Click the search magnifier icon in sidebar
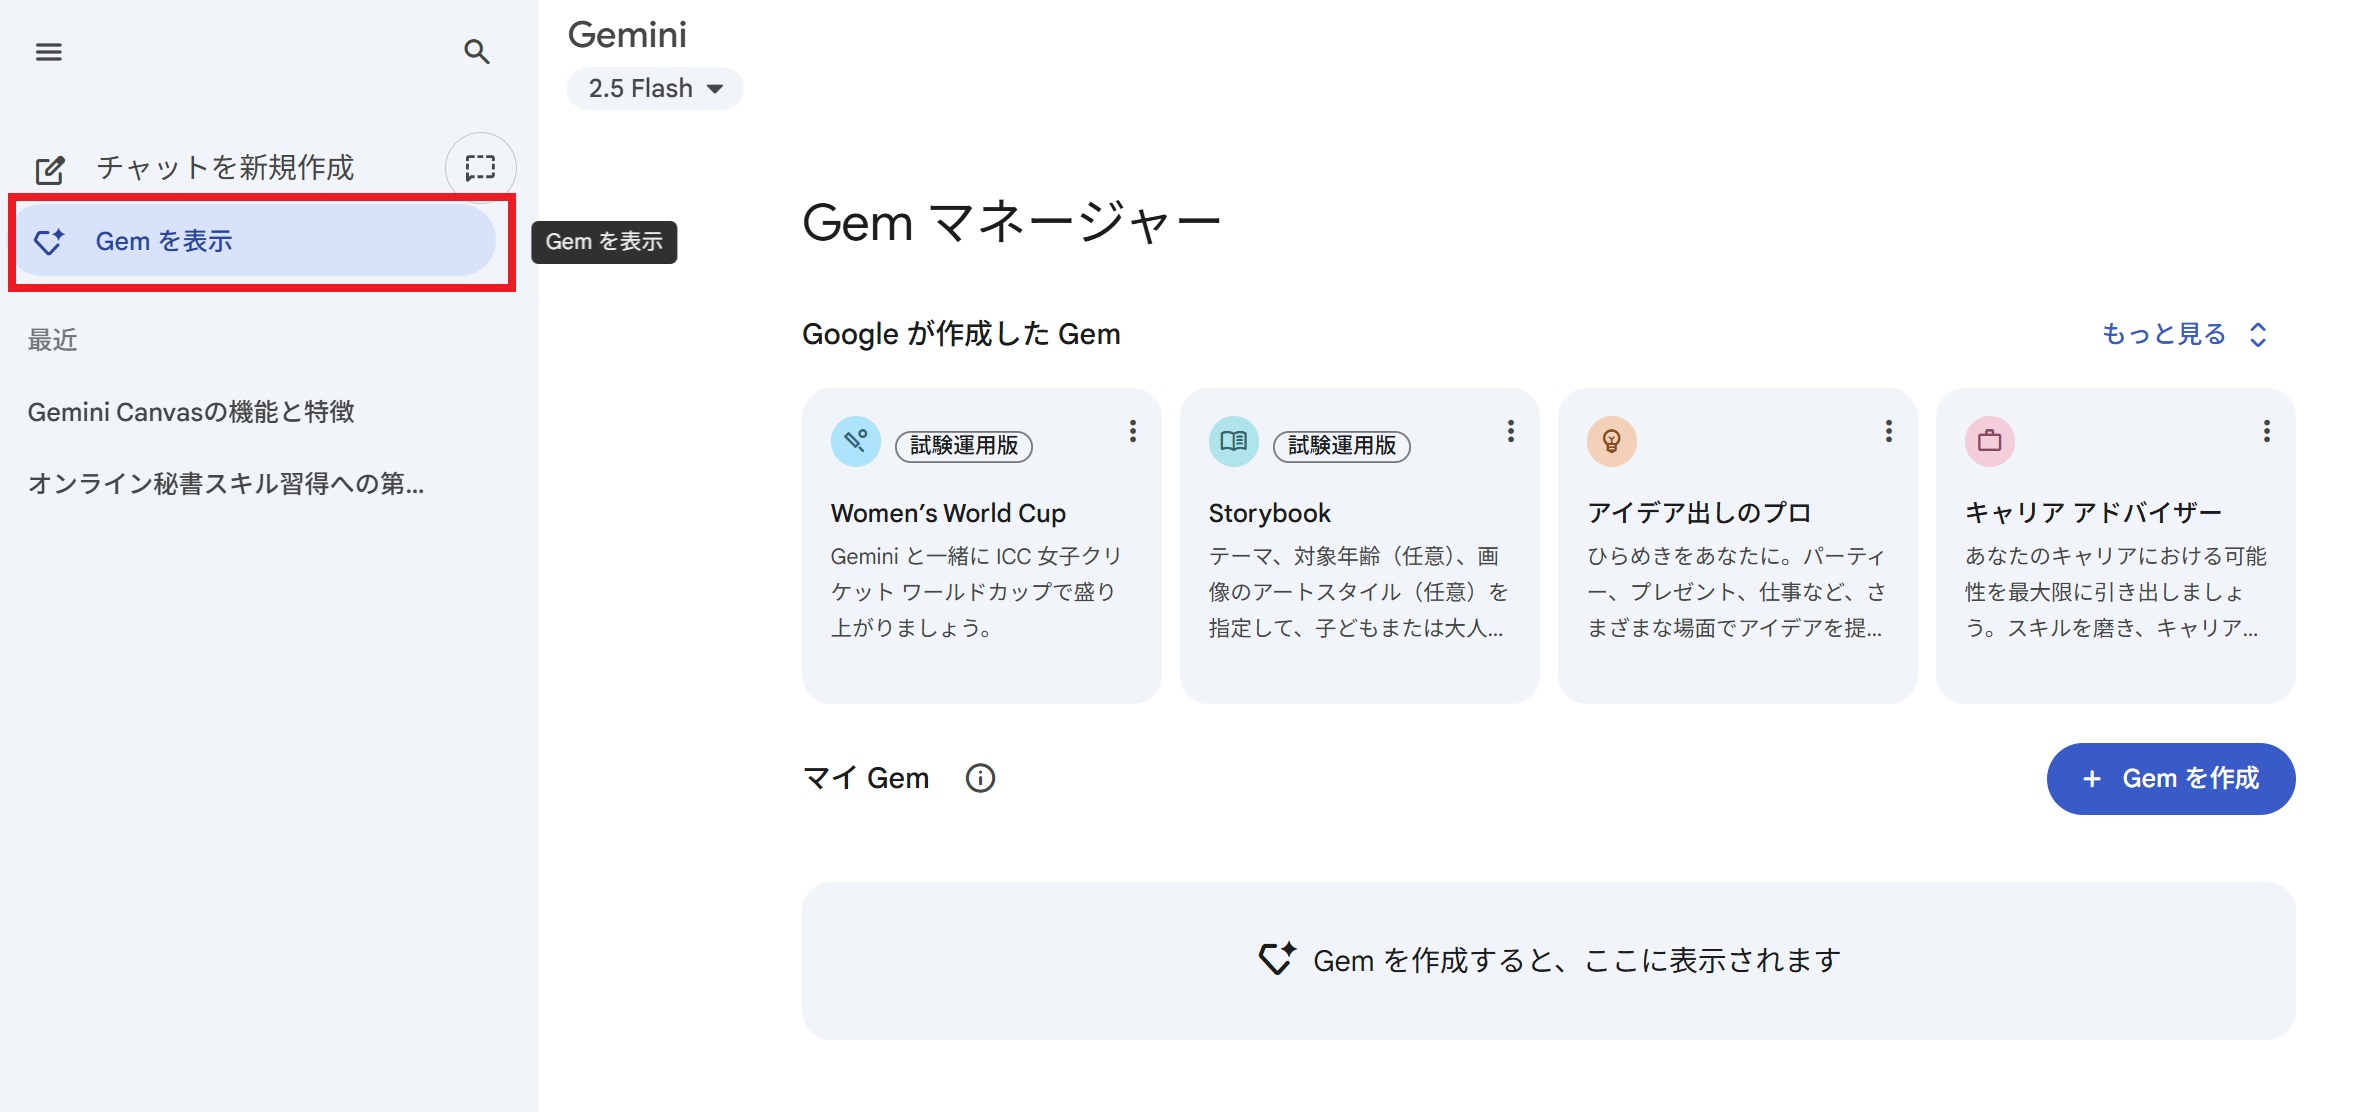Screen dimensions: 2355x1112 pyautogui.click(x=477, y=52)
